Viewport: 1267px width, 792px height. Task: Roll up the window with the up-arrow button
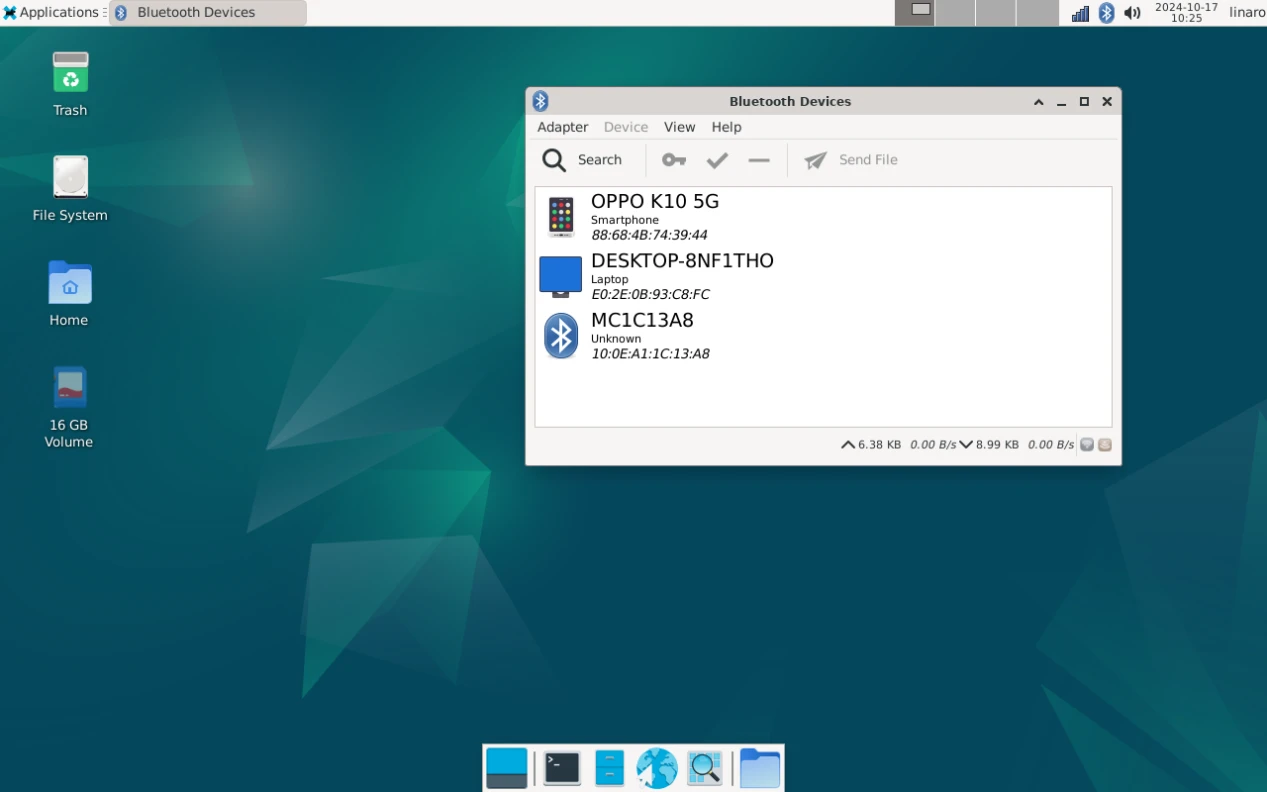click(1039, 102)
